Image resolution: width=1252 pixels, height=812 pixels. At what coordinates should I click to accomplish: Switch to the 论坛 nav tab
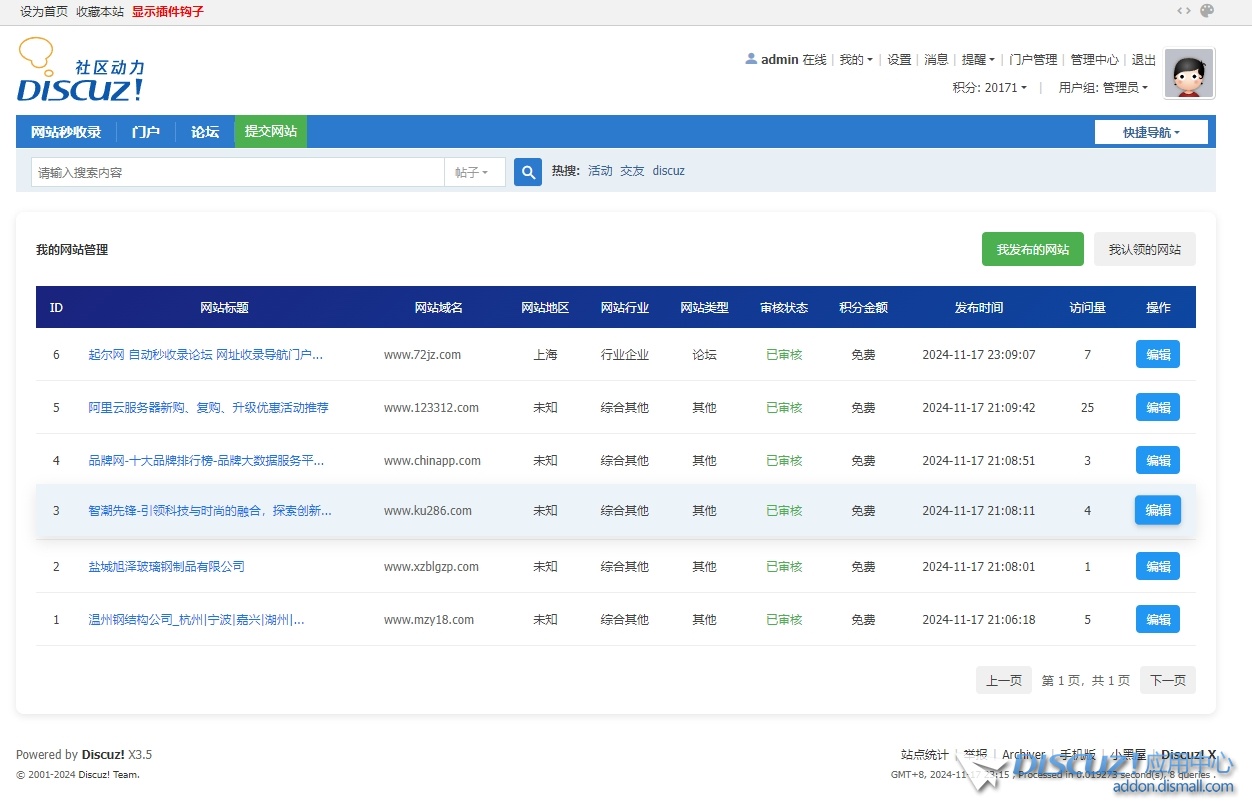point(205,132)
